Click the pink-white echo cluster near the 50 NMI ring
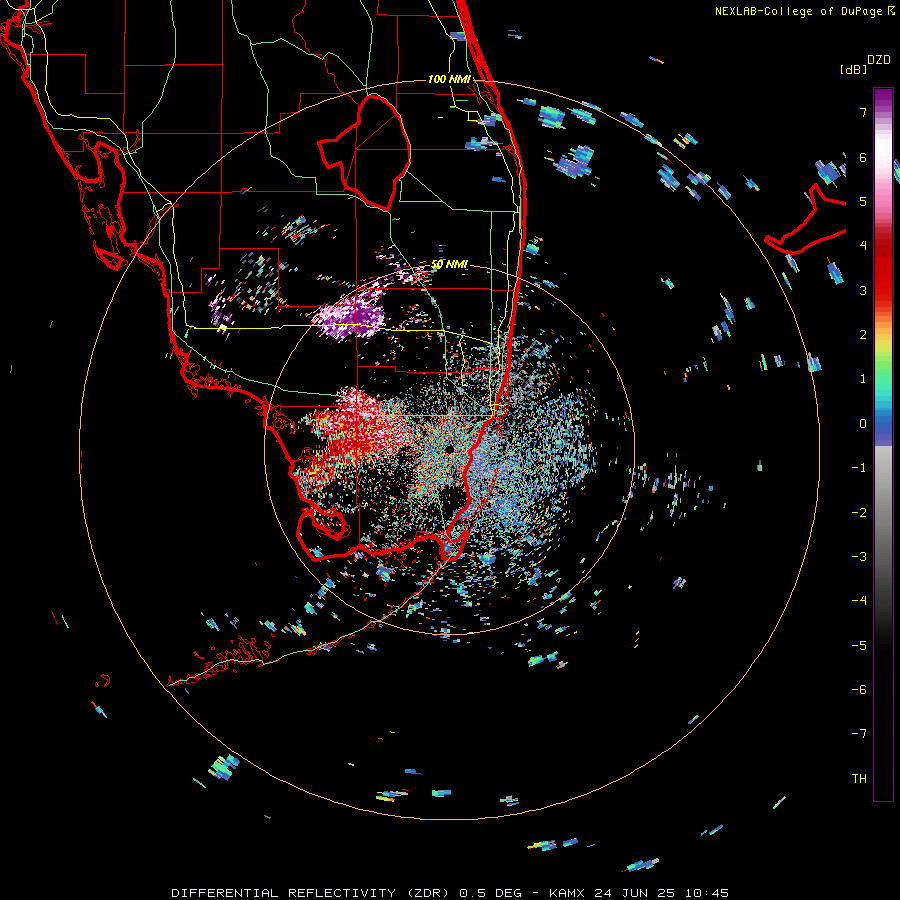 (350, 316)
